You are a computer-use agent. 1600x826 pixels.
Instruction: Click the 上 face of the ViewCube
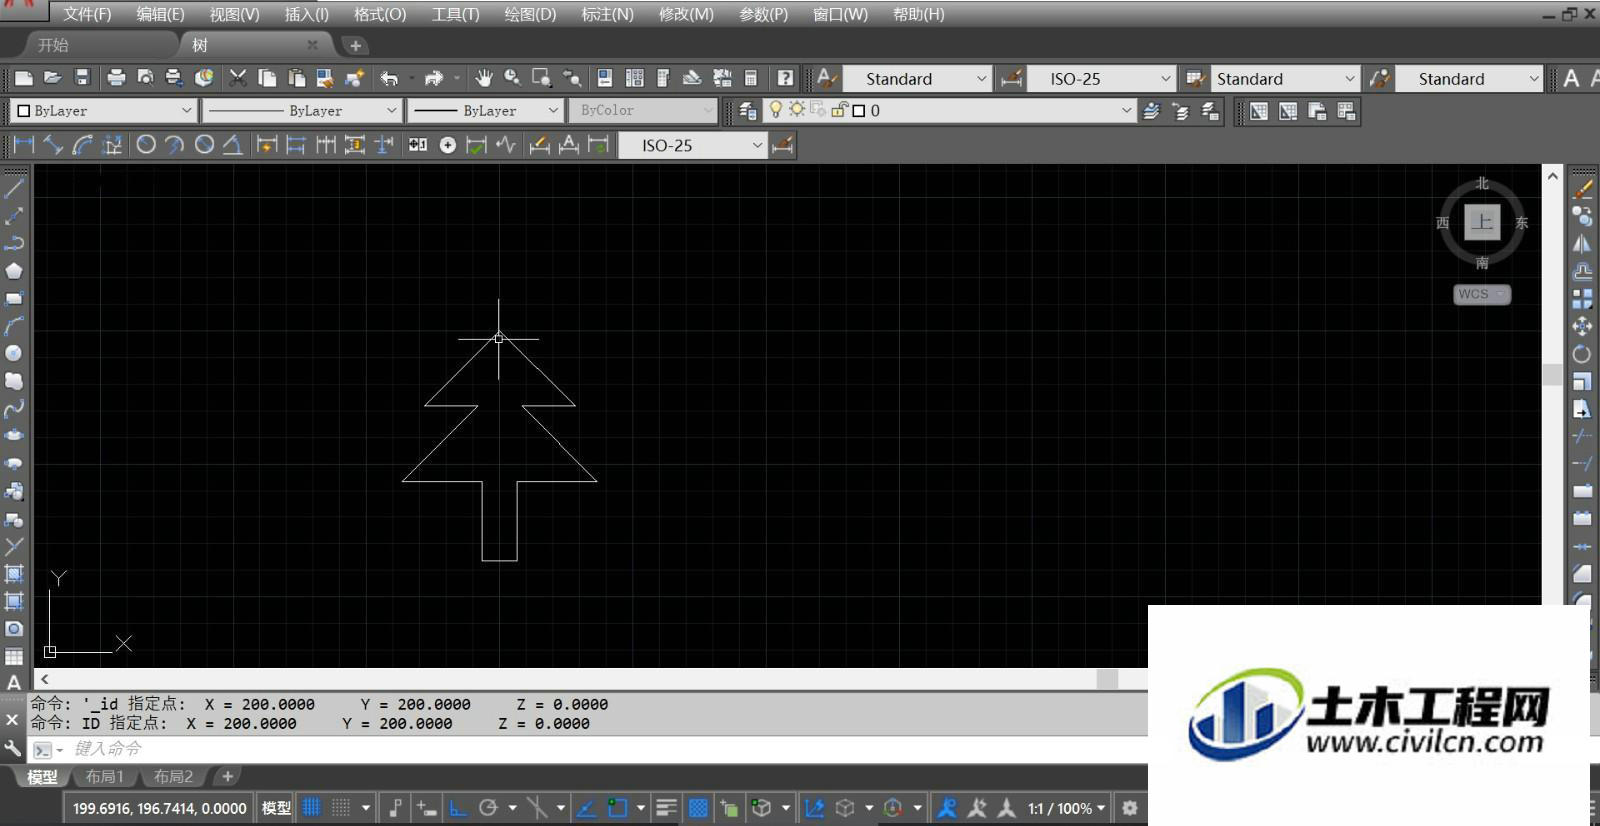tap(1482, 222)
